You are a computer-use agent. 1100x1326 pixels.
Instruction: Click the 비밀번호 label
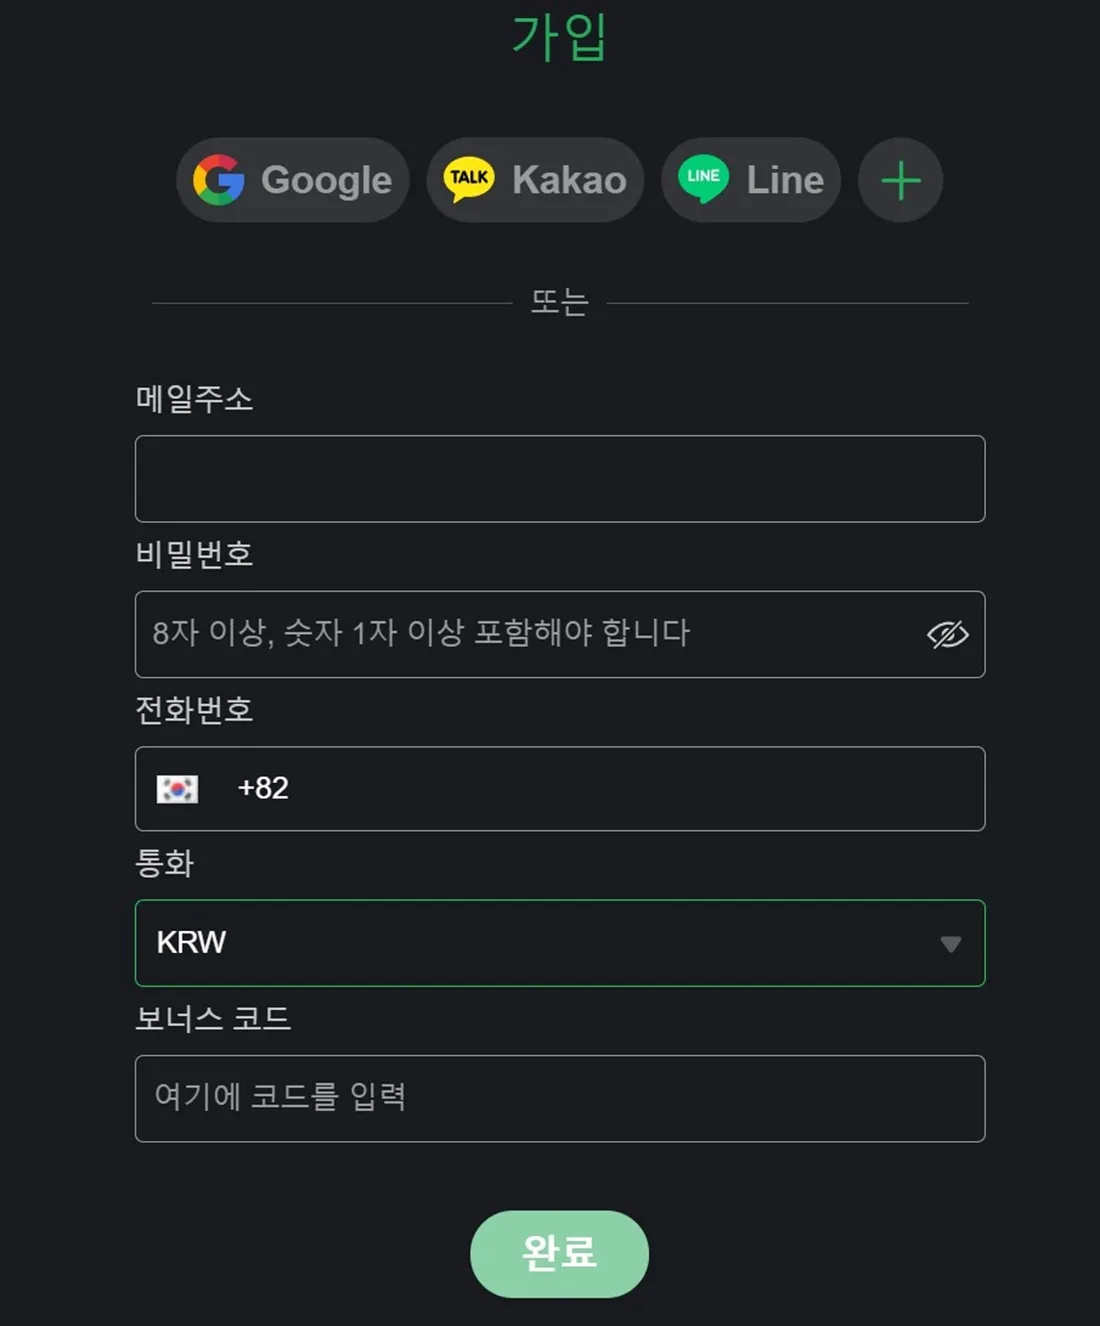pos(194,554)
